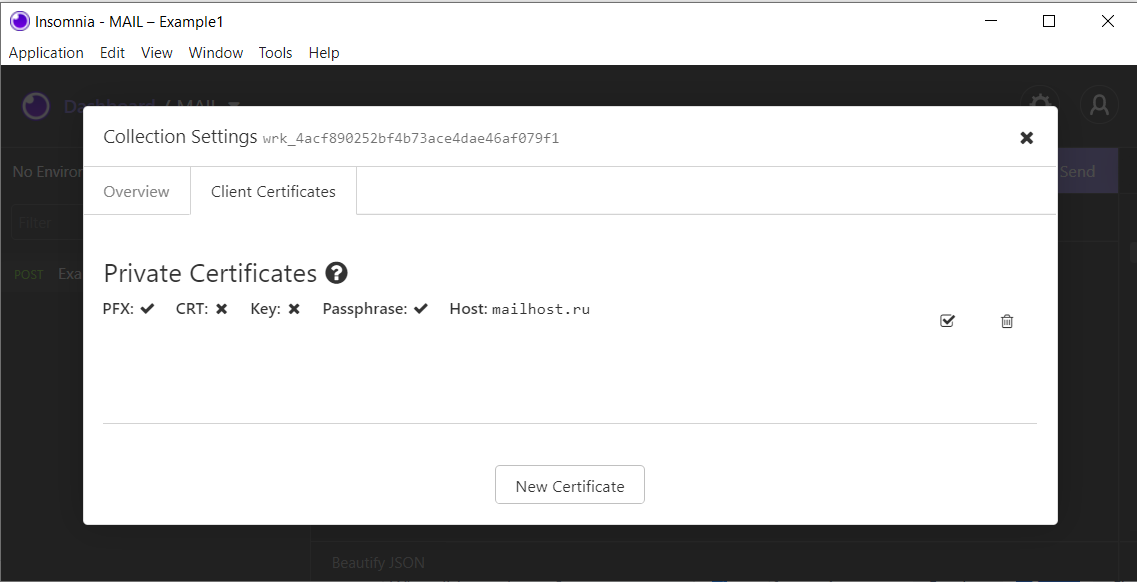
Task: Open the Tools menu
Action: 275,52
